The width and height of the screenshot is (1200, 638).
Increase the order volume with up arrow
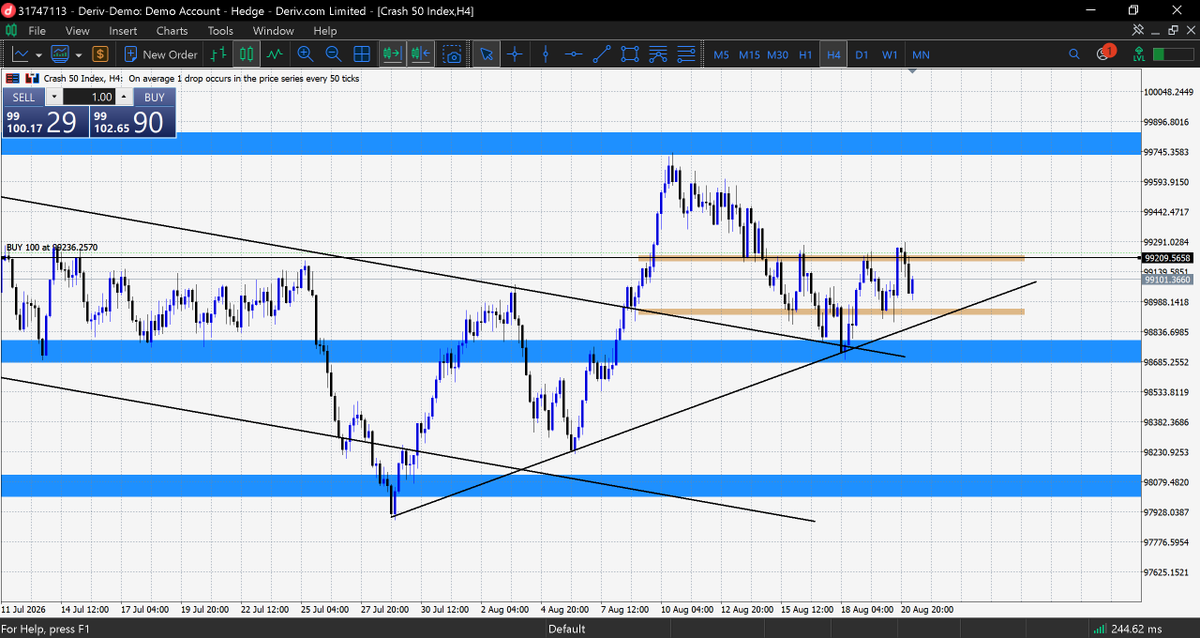pyautogui.click(x=124, y=97)
